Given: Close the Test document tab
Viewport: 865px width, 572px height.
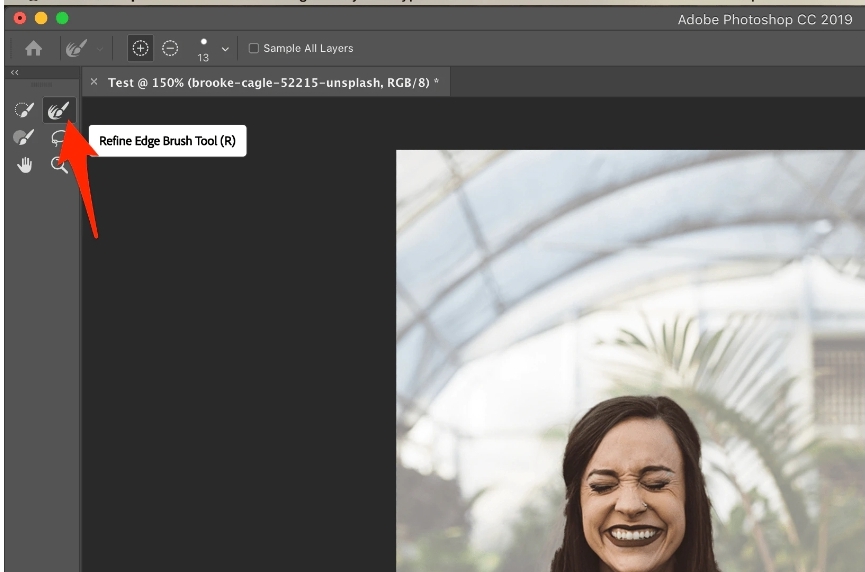Looking at the screenshot, I should (x=94, y=82).
